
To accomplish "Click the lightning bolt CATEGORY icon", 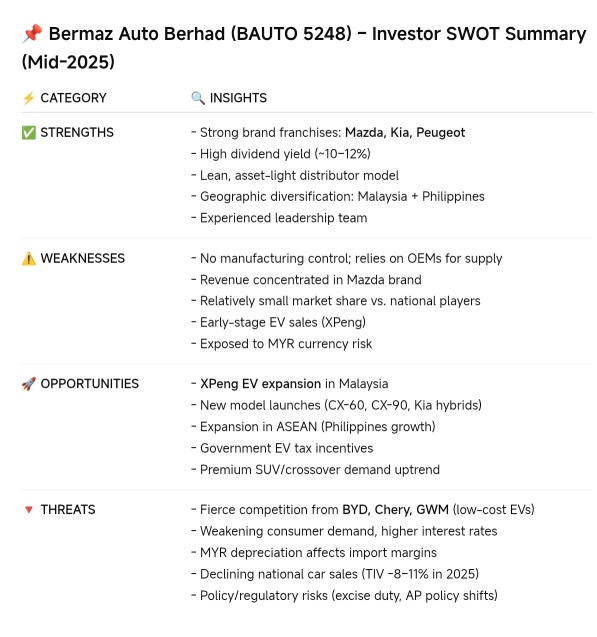I will point(28,98).
